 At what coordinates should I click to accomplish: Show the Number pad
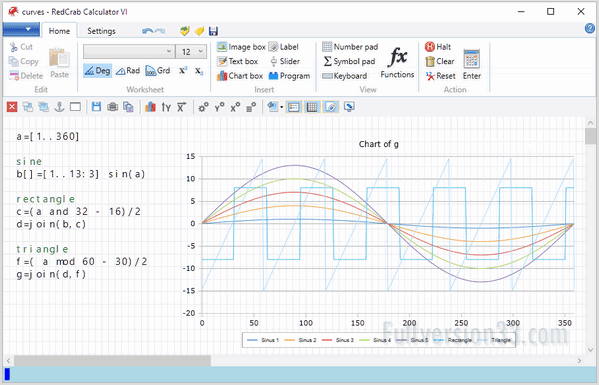(x=350, y=47)
